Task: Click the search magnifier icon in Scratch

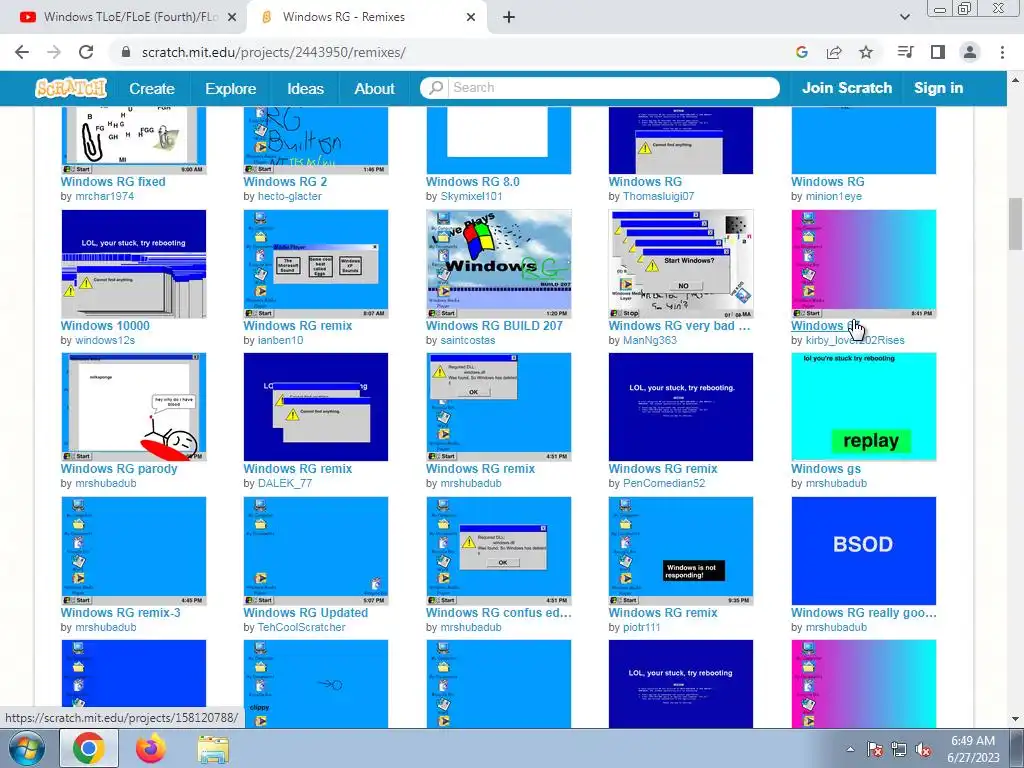Action: click(436, 88)
